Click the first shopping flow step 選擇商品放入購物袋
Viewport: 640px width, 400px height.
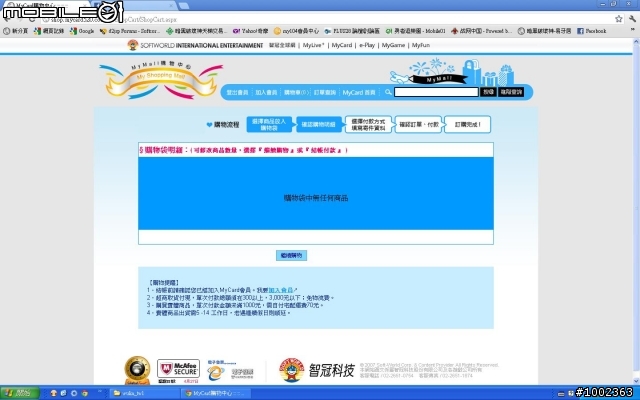[x=269, y=124]
